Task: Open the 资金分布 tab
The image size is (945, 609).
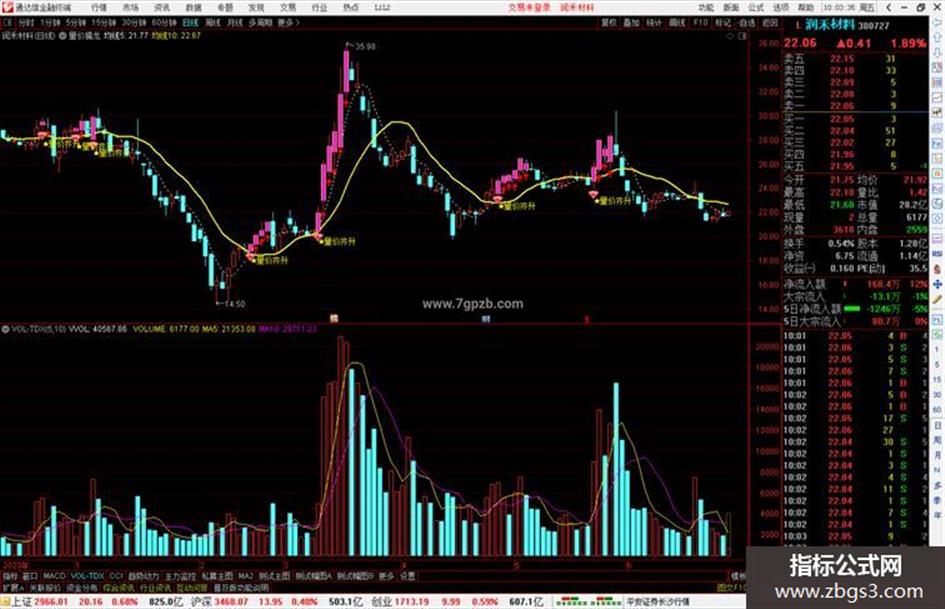Action: coord(81,587)
